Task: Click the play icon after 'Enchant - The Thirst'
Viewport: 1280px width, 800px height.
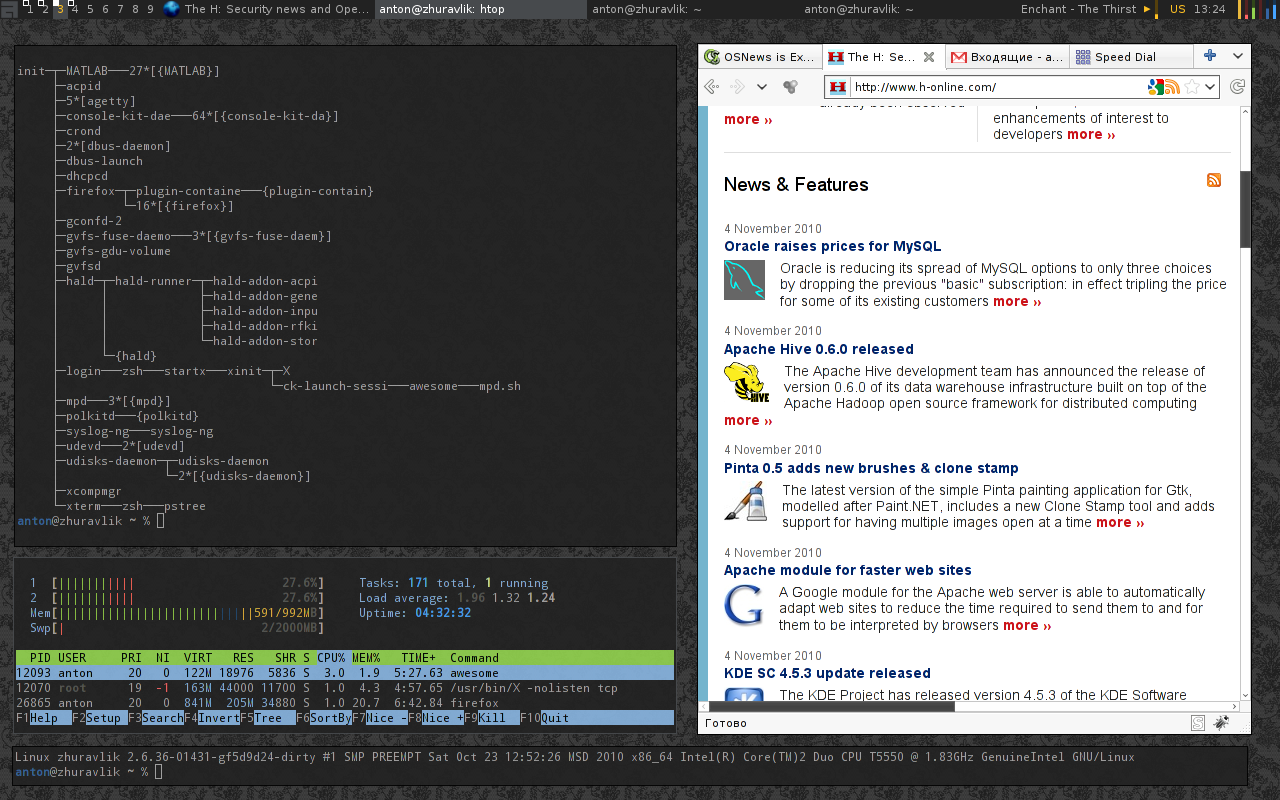Action: click(1146, 9)
